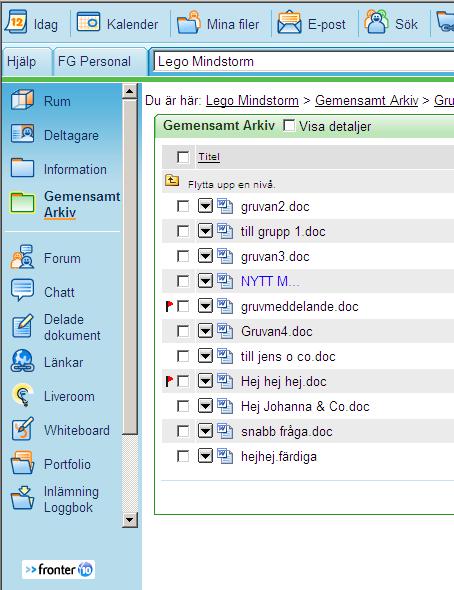Screen dimensions: 454x590
Task: Open the Rum menu item label
Action: pos(57,101)
